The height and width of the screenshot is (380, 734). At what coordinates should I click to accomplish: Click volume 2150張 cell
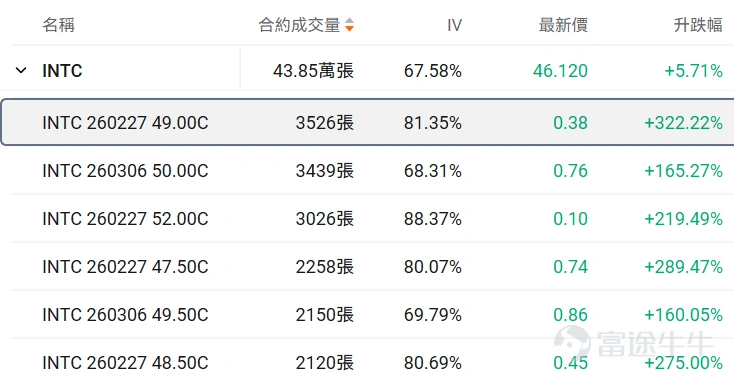coord(325,315)
